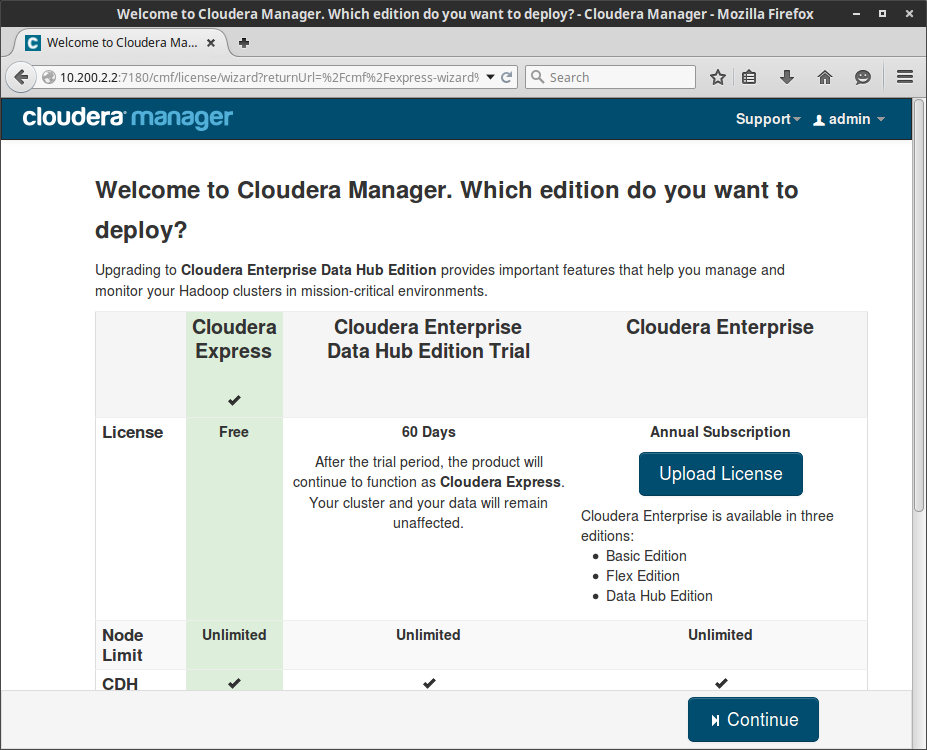Click the License row label
The image size is (927, 750).
(x=132, y=432)
